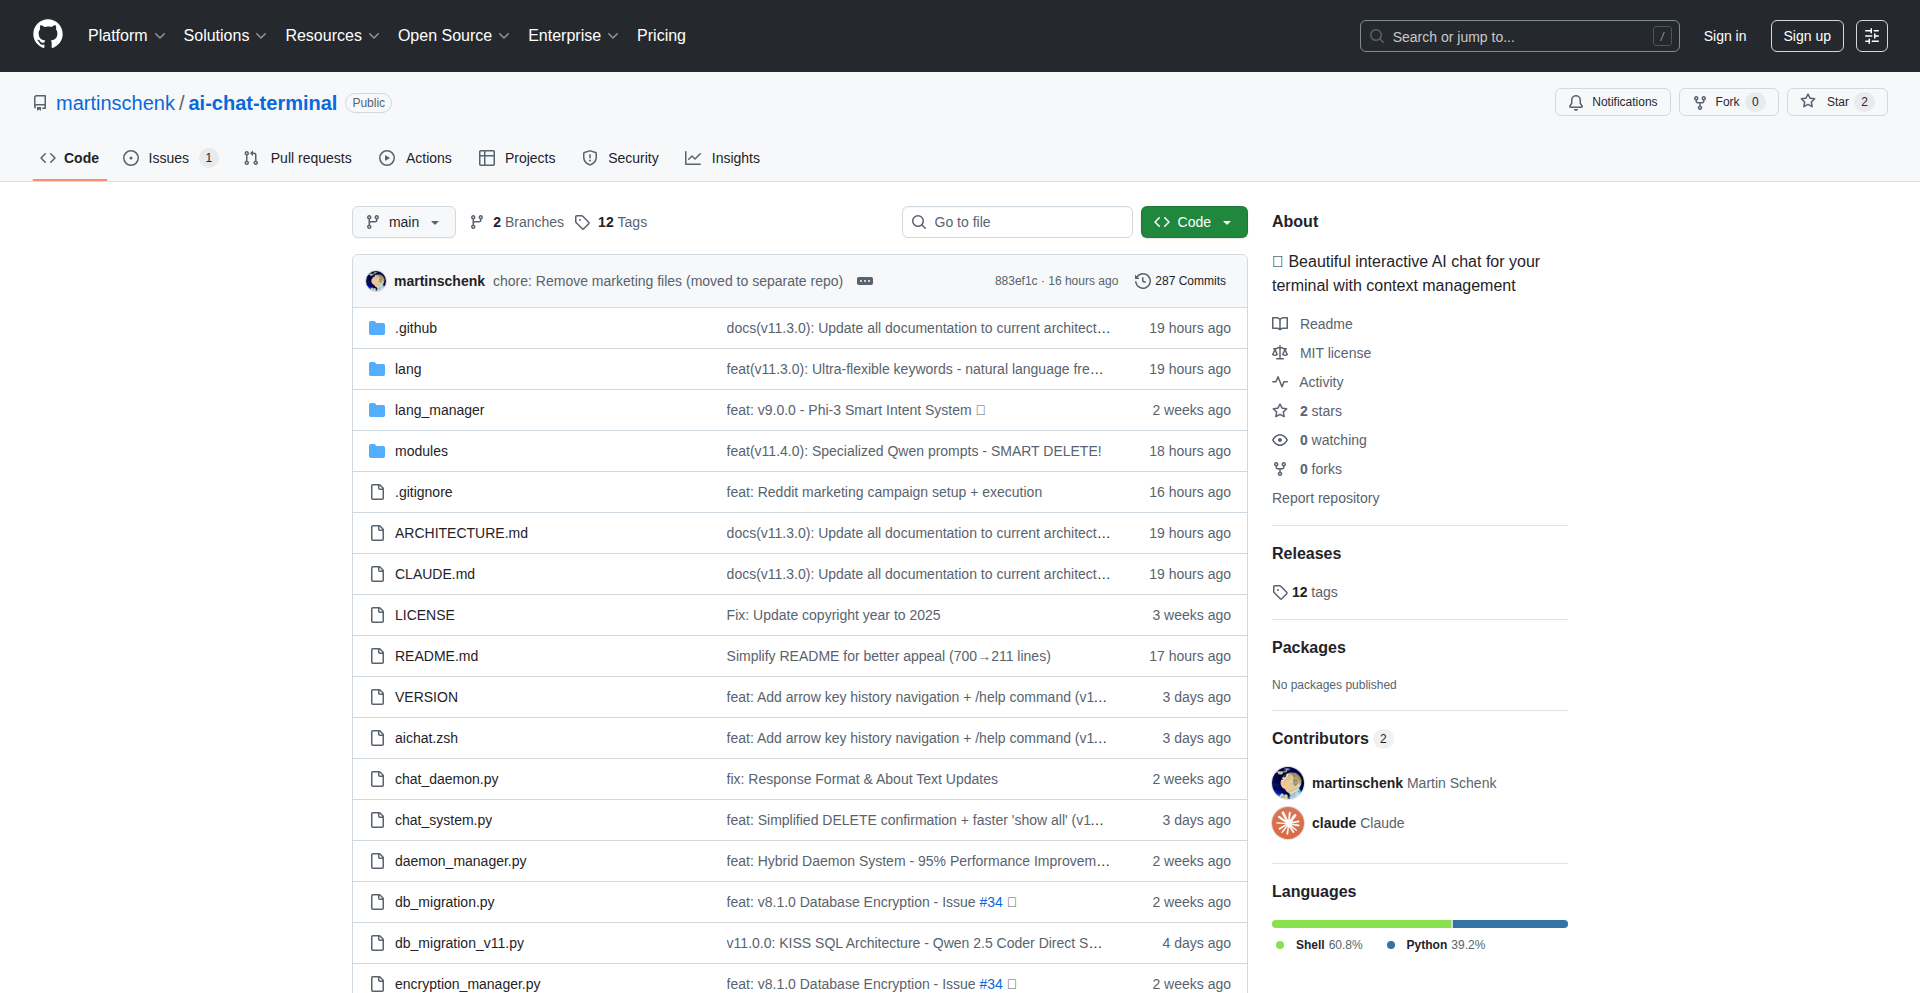The height and width of the screenshot is (993, 1920).
Task: Select the Code tab
Action: pyautogui.click(x=70, y=158)
